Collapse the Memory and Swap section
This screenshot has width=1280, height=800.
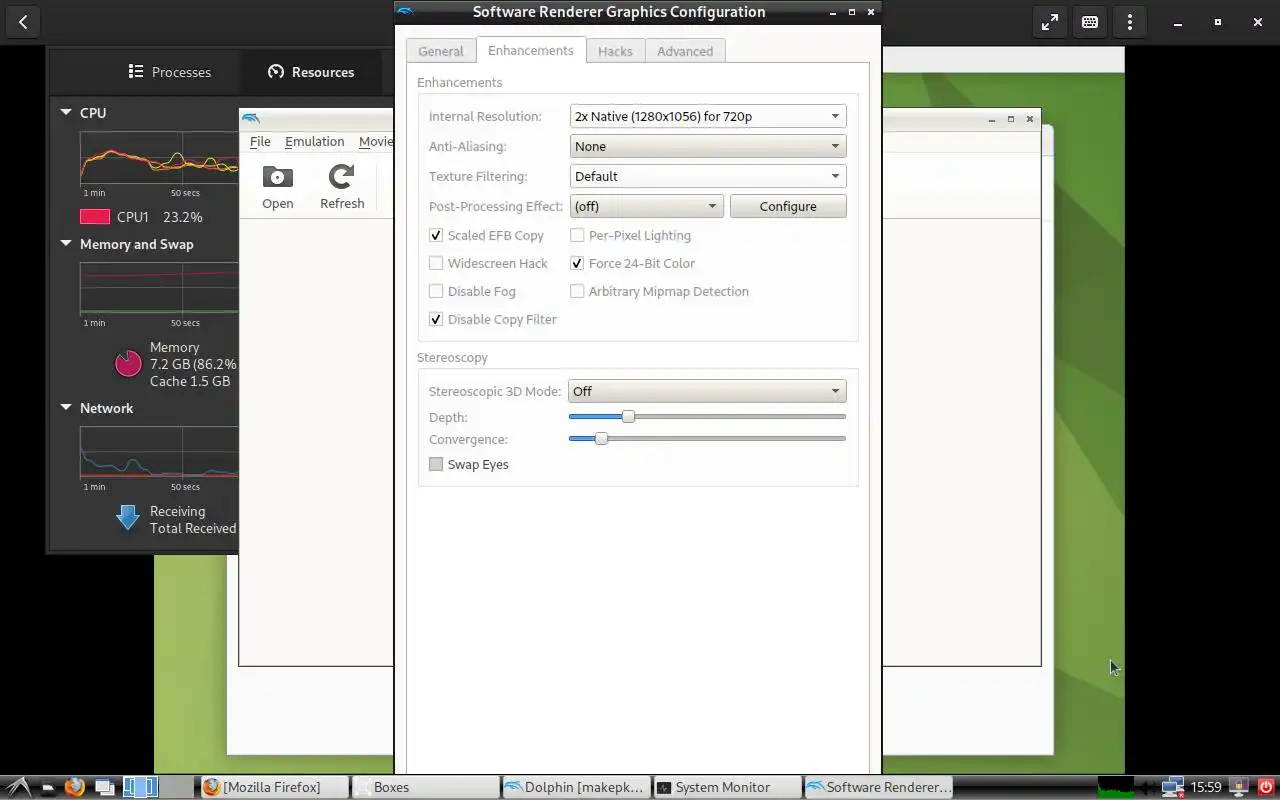[66, 244]
